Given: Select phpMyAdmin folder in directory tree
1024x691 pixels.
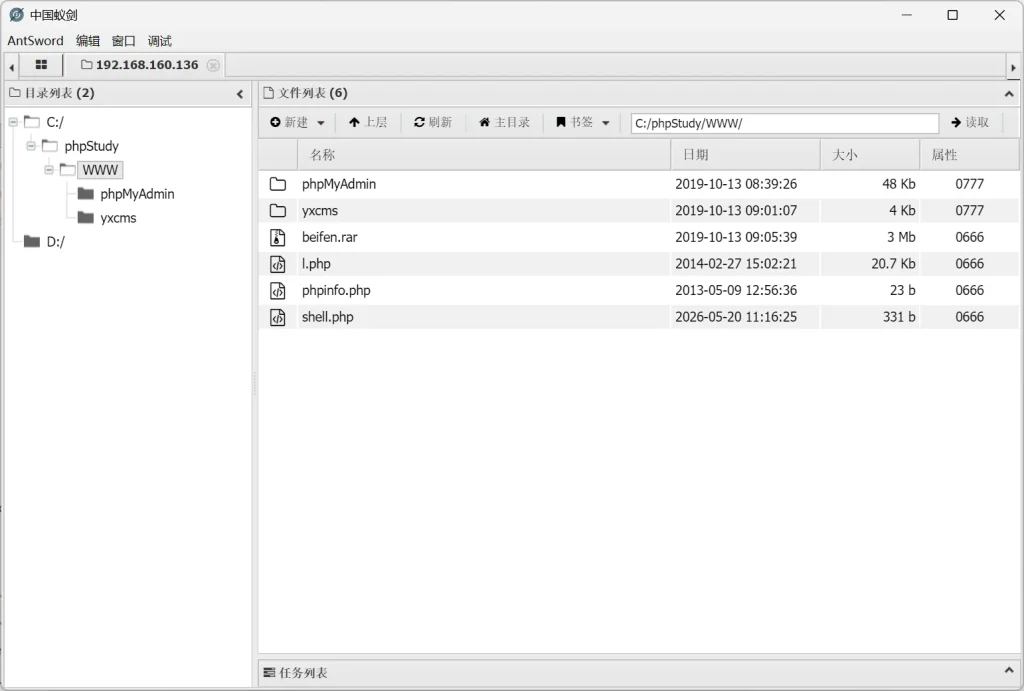Looking at the screenshot, I should click(x=137, y=194).
